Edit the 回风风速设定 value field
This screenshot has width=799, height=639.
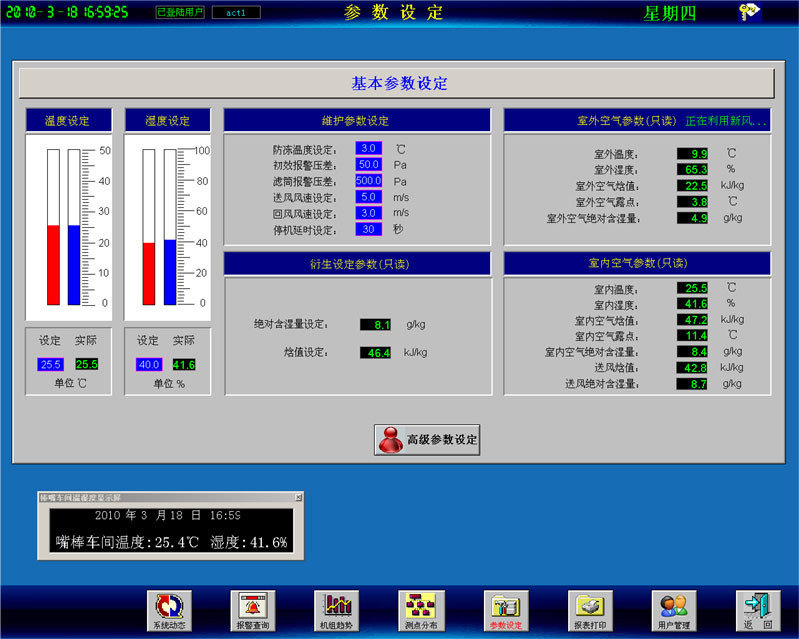click(368, 213)
